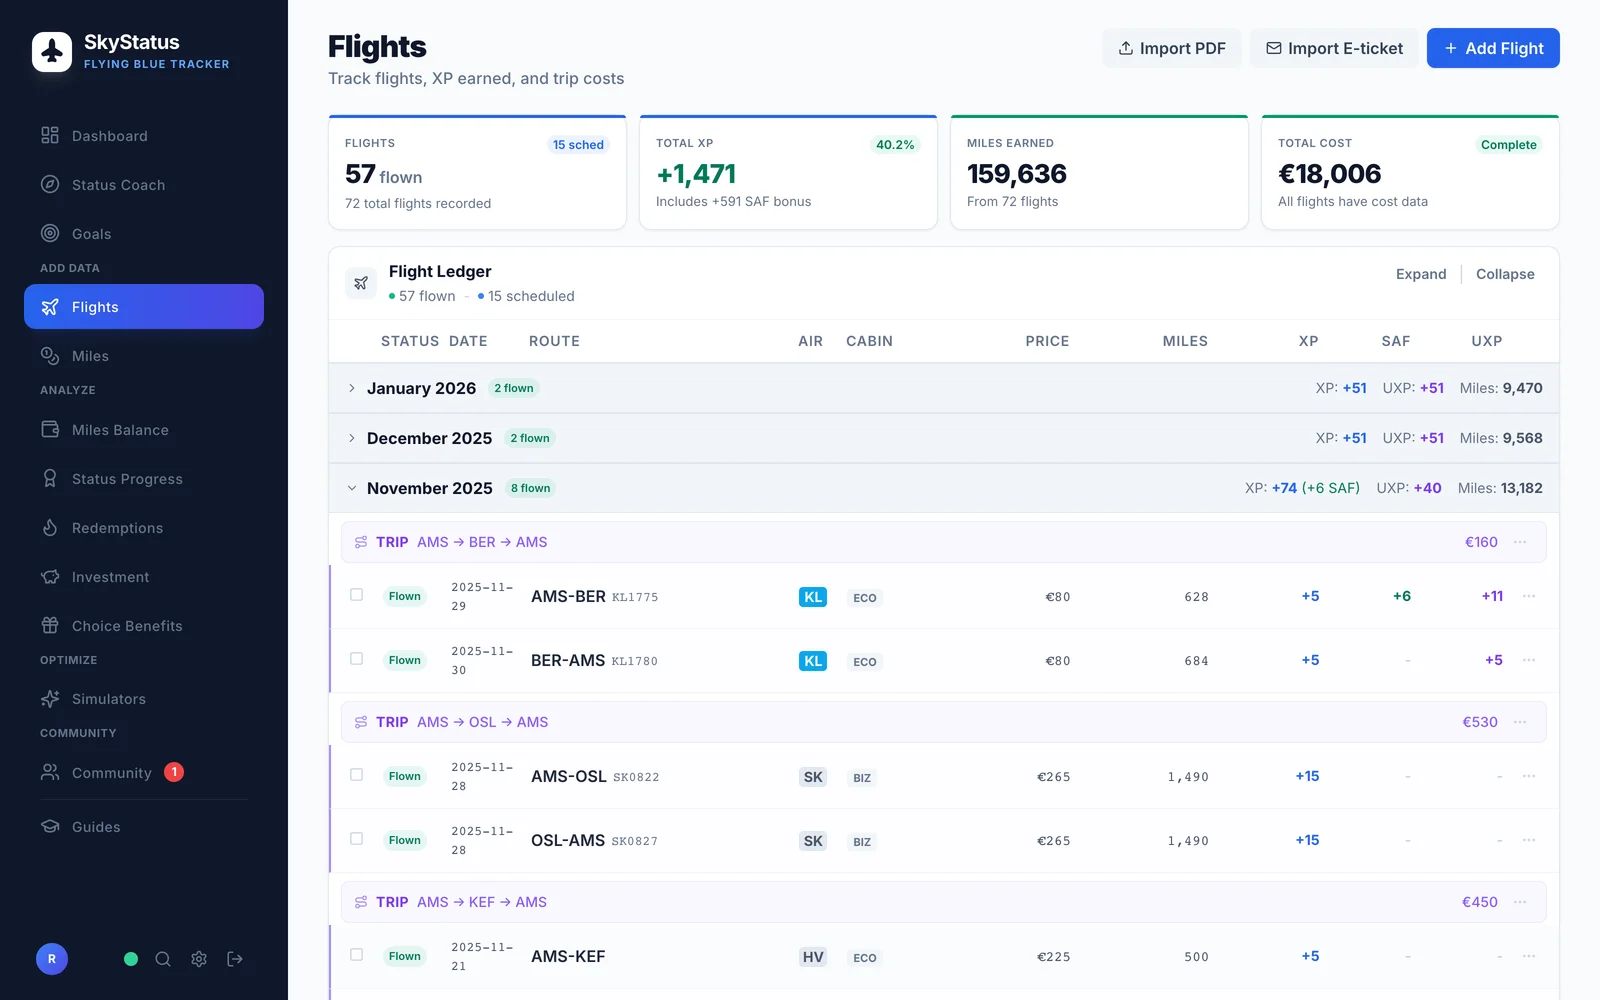1600x1000 pixels.
Task: Open row menu for BER-AMS flight
Action: pos(1529,660)
